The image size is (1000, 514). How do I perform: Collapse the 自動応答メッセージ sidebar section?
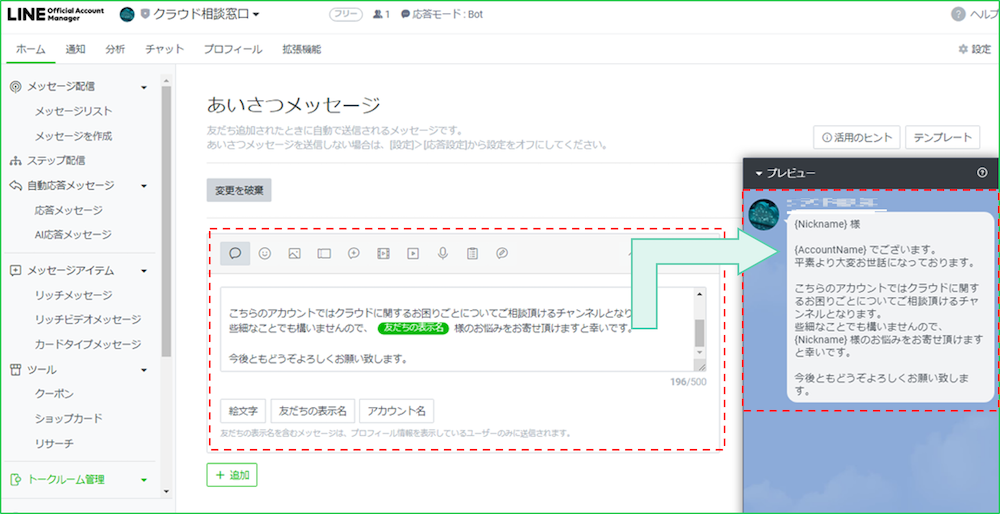pos(144,186)
